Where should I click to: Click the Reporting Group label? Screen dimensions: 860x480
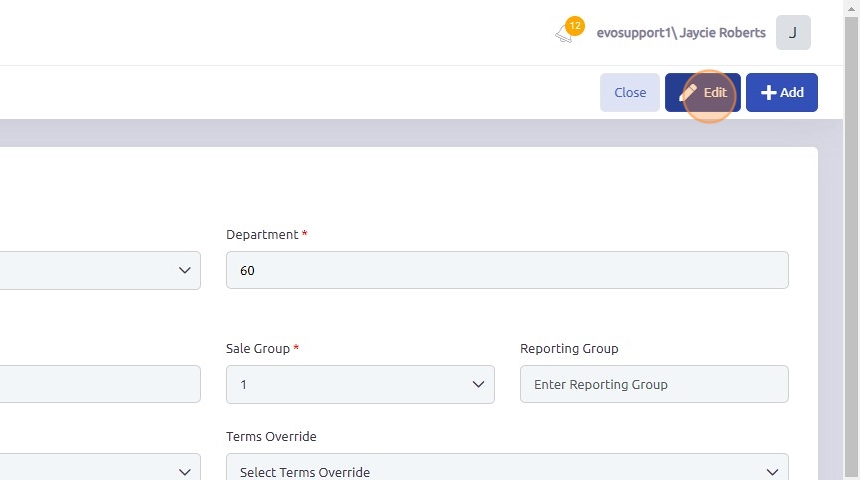pyautogui.click(x=569, y=348)
